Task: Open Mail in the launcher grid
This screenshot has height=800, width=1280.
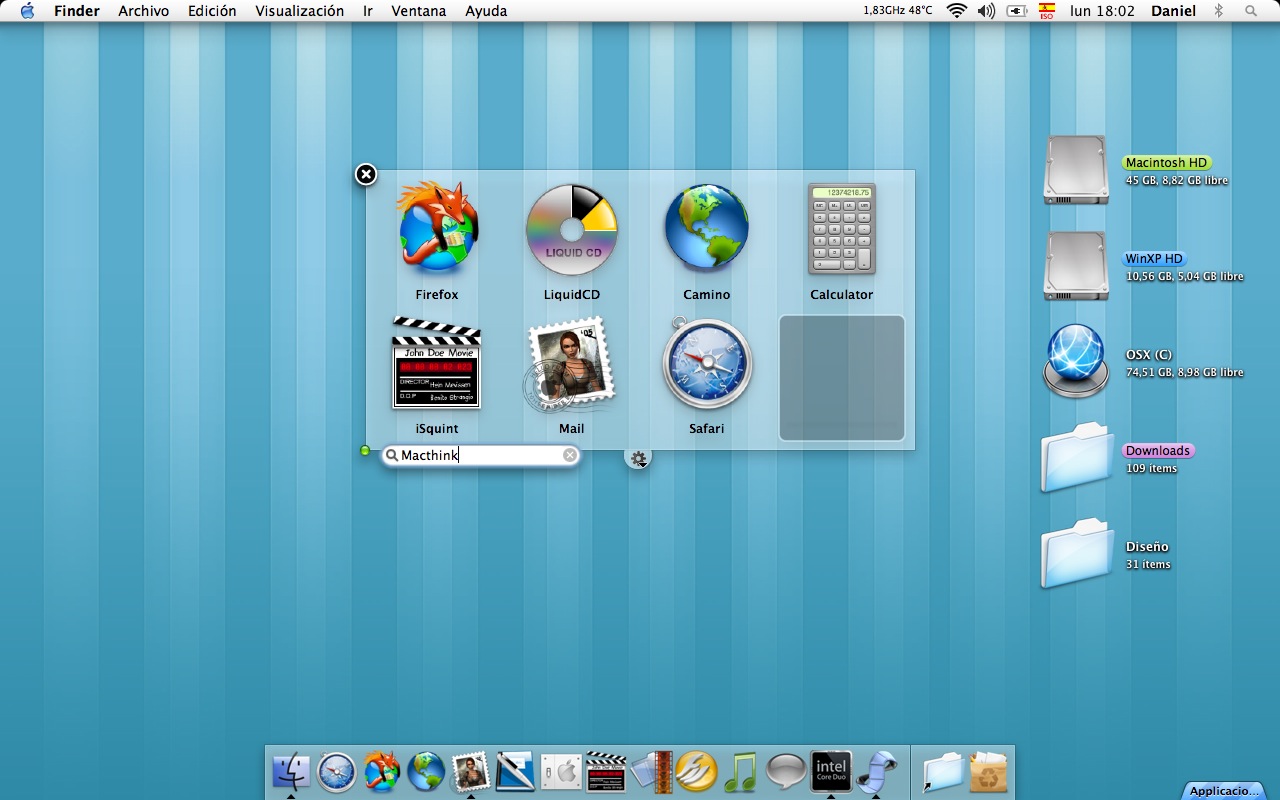Action: [x=571, y=363]
